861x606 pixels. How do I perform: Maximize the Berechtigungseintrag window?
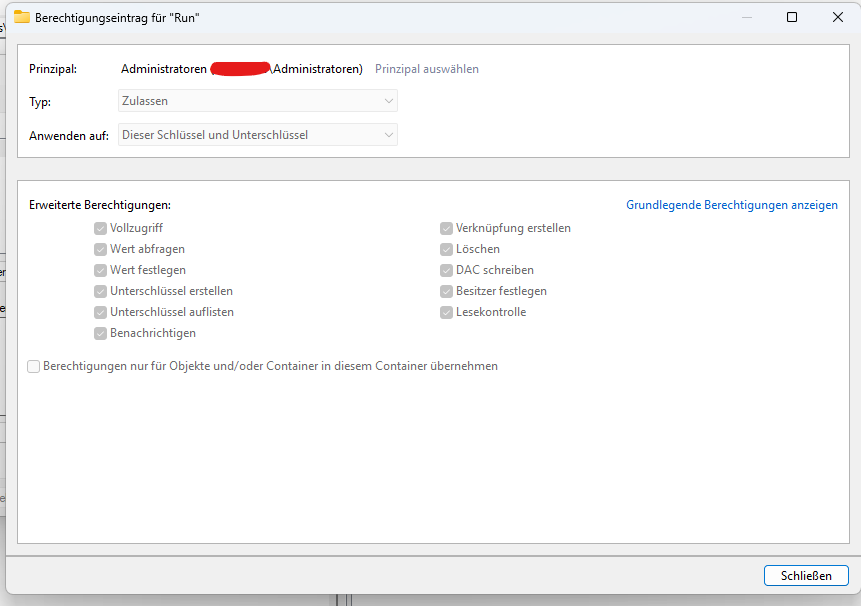pos(792,17)
